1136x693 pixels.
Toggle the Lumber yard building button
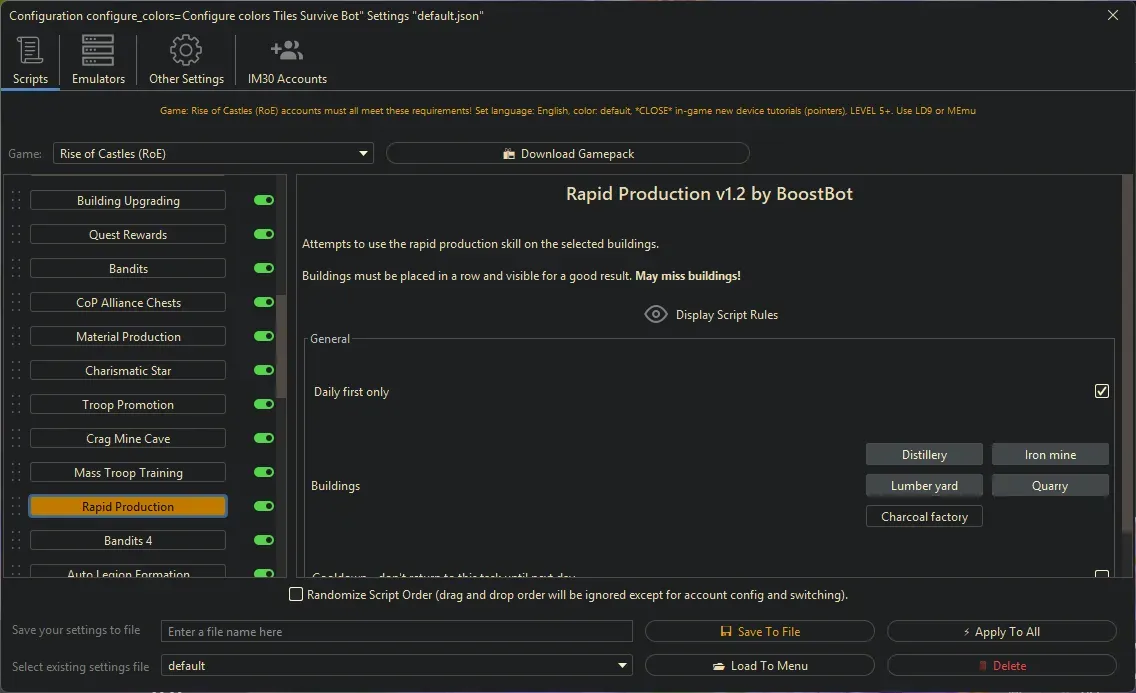[924, 486]
